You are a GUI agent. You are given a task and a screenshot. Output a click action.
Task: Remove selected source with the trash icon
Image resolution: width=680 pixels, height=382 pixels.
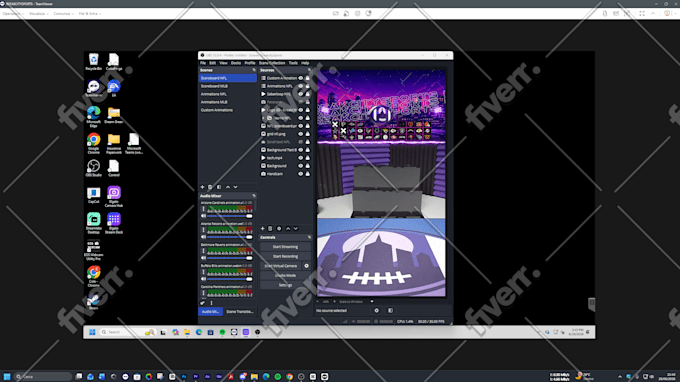(x=270, y=229)
